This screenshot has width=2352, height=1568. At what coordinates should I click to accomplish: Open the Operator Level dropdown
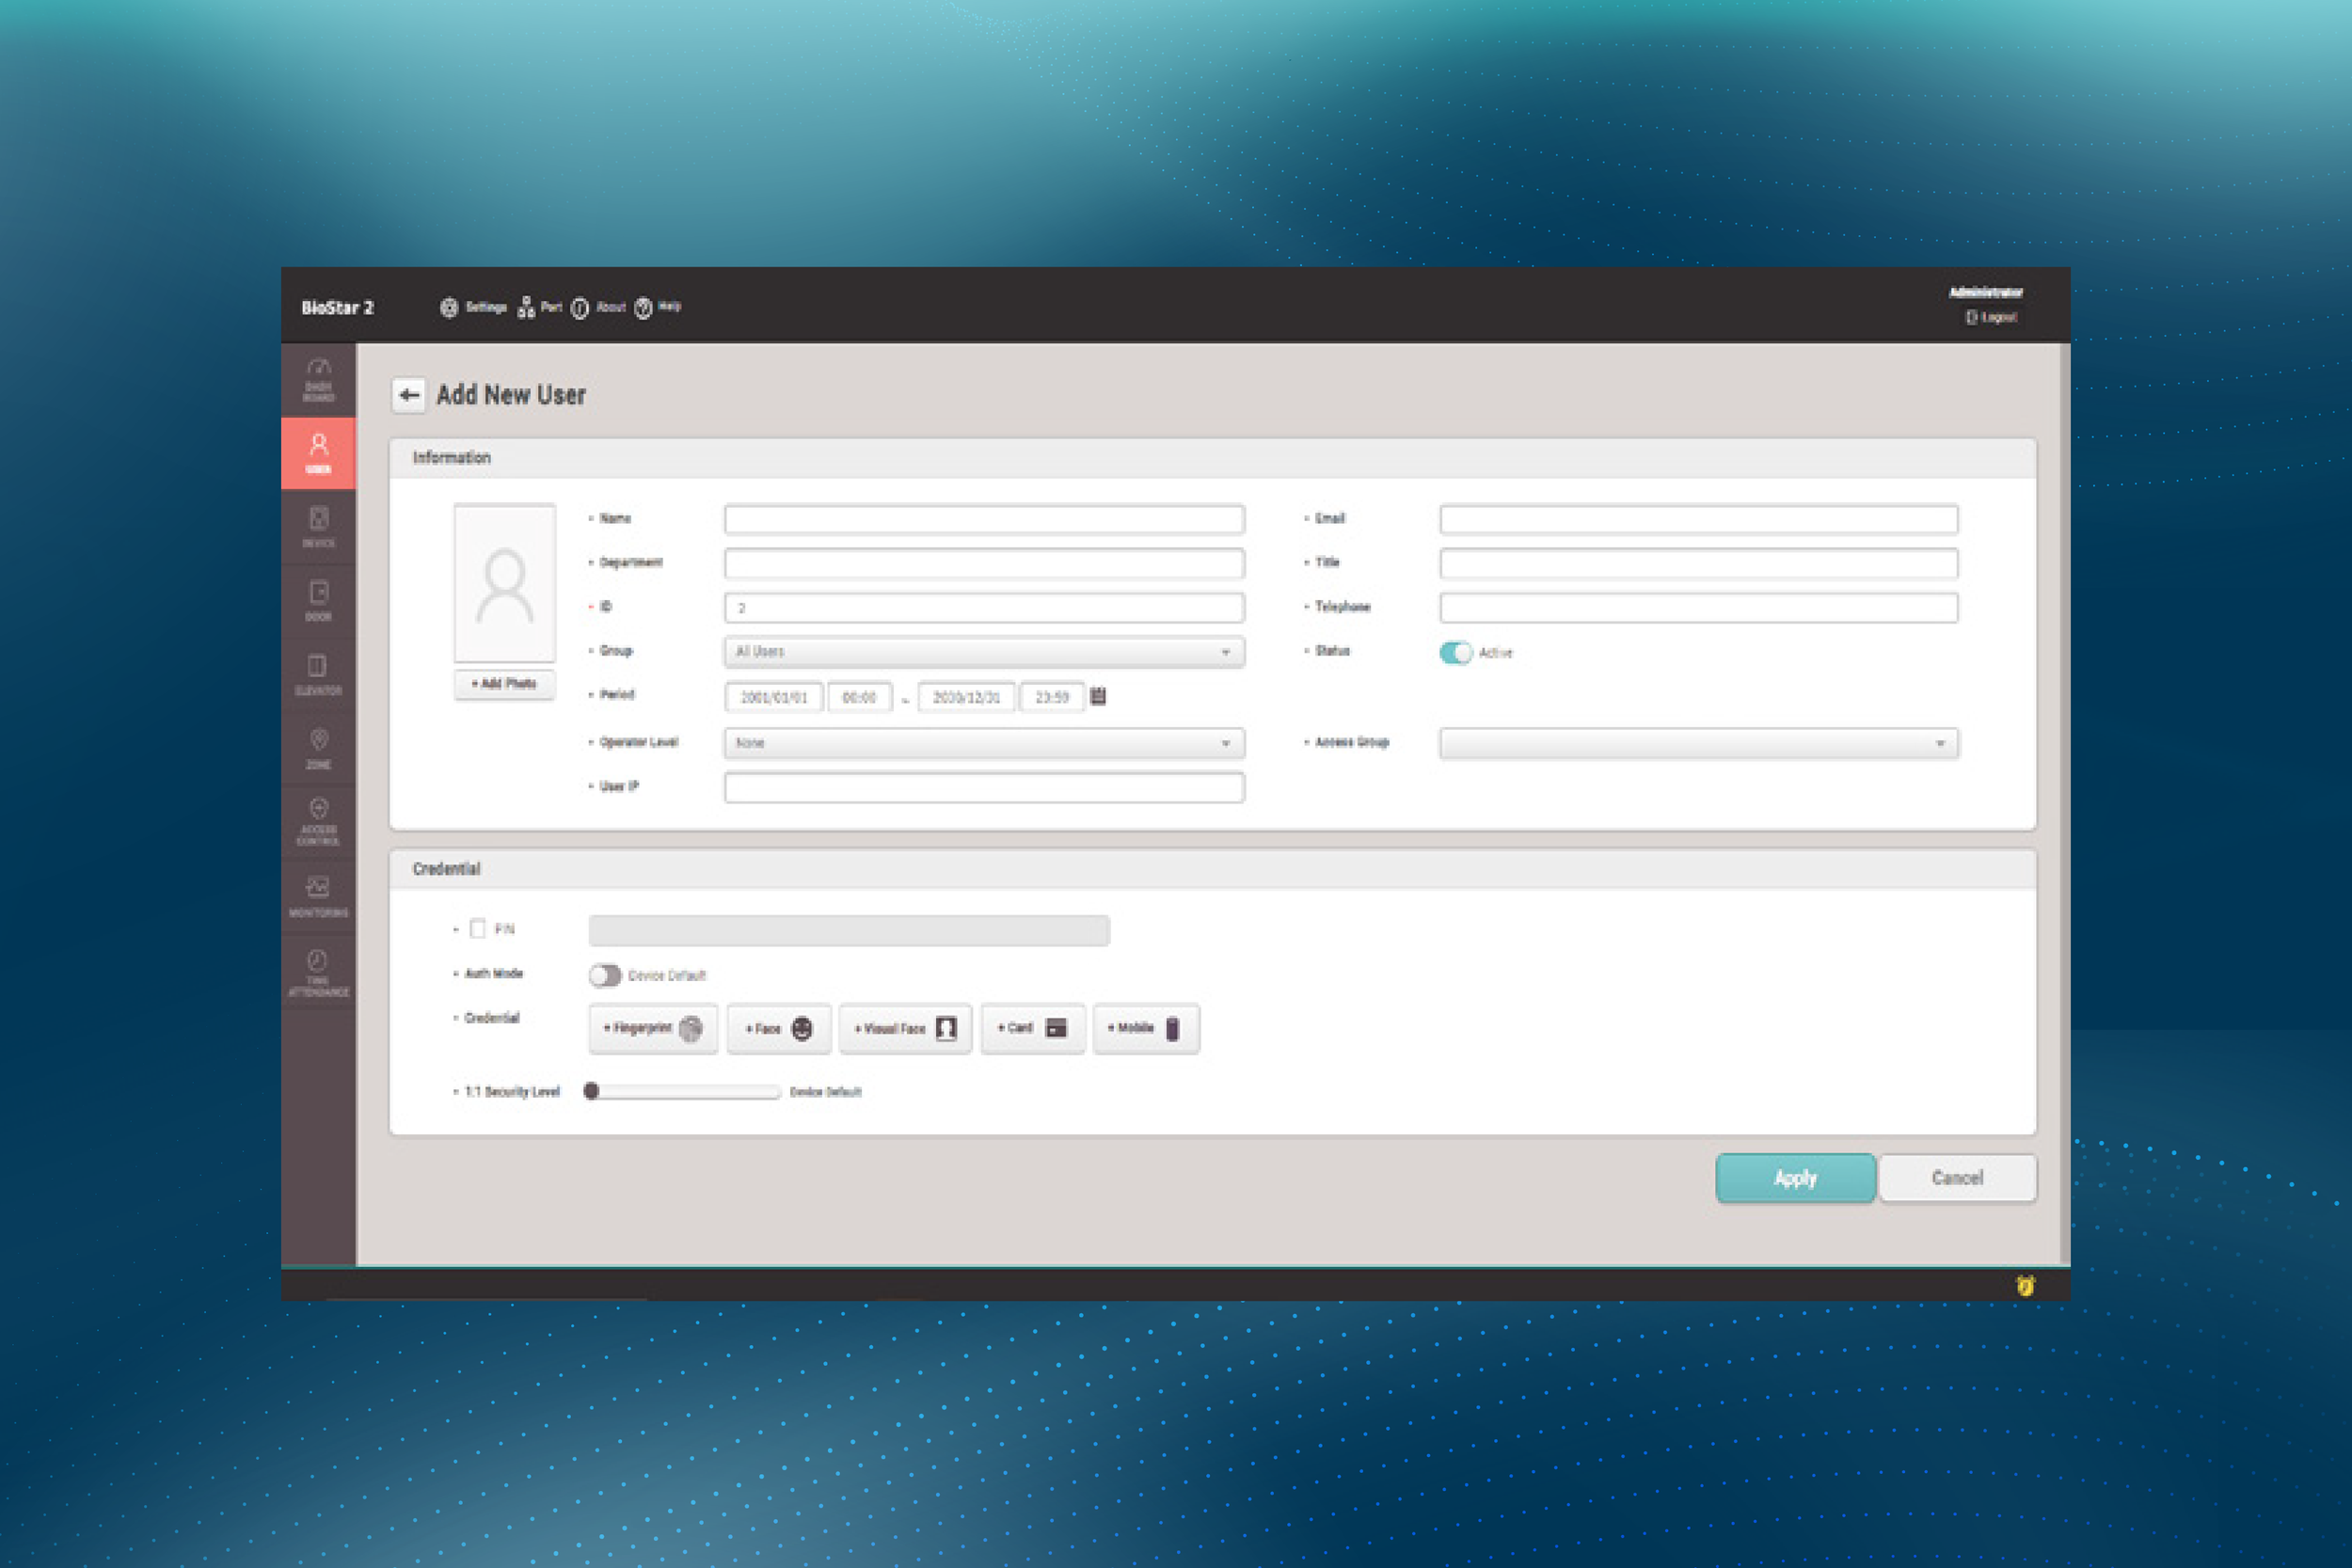tap(984, 743)
